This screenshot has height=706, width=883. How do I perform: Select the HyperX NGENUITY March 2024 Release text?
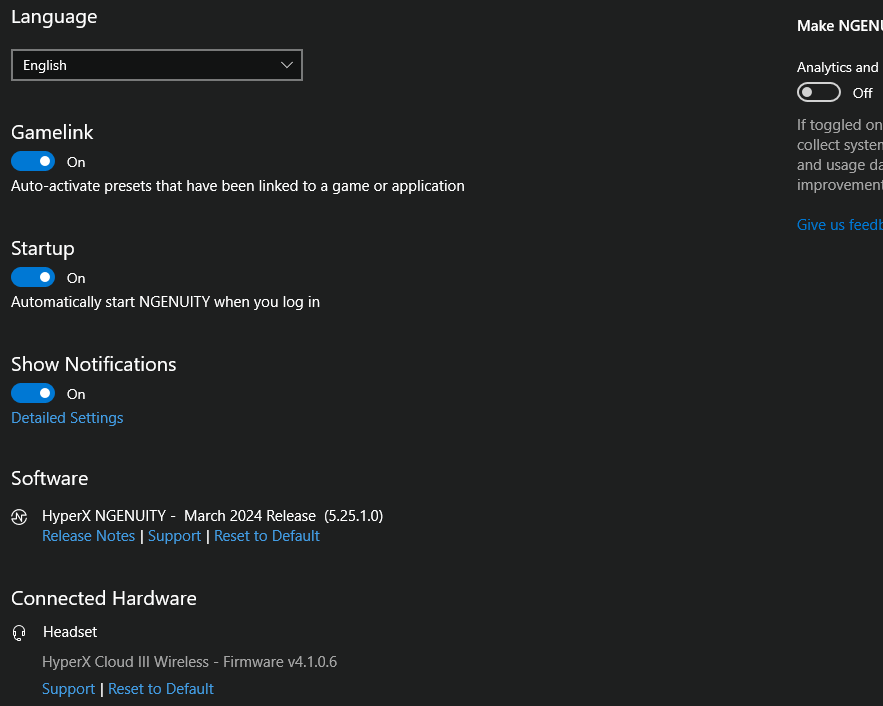tap(212, 516)
